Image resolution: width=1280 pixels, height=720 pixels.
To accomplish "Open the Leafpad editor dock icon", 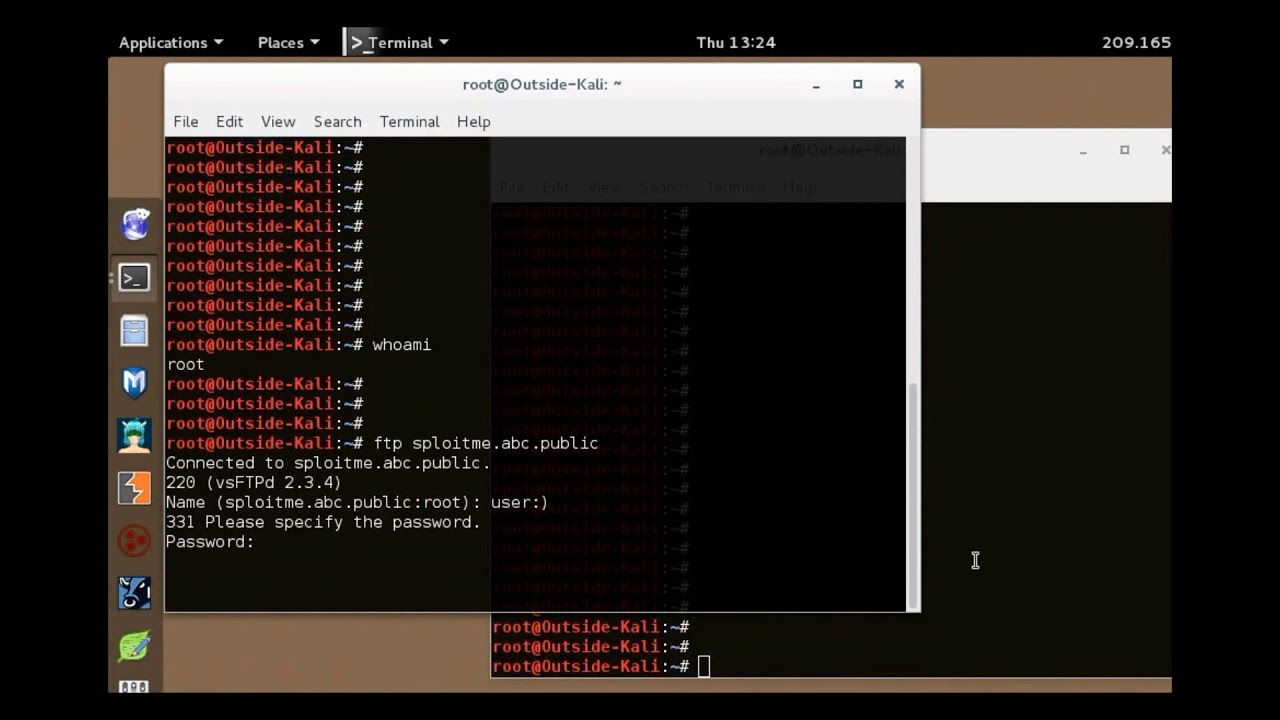I will [x=134, y=646].
